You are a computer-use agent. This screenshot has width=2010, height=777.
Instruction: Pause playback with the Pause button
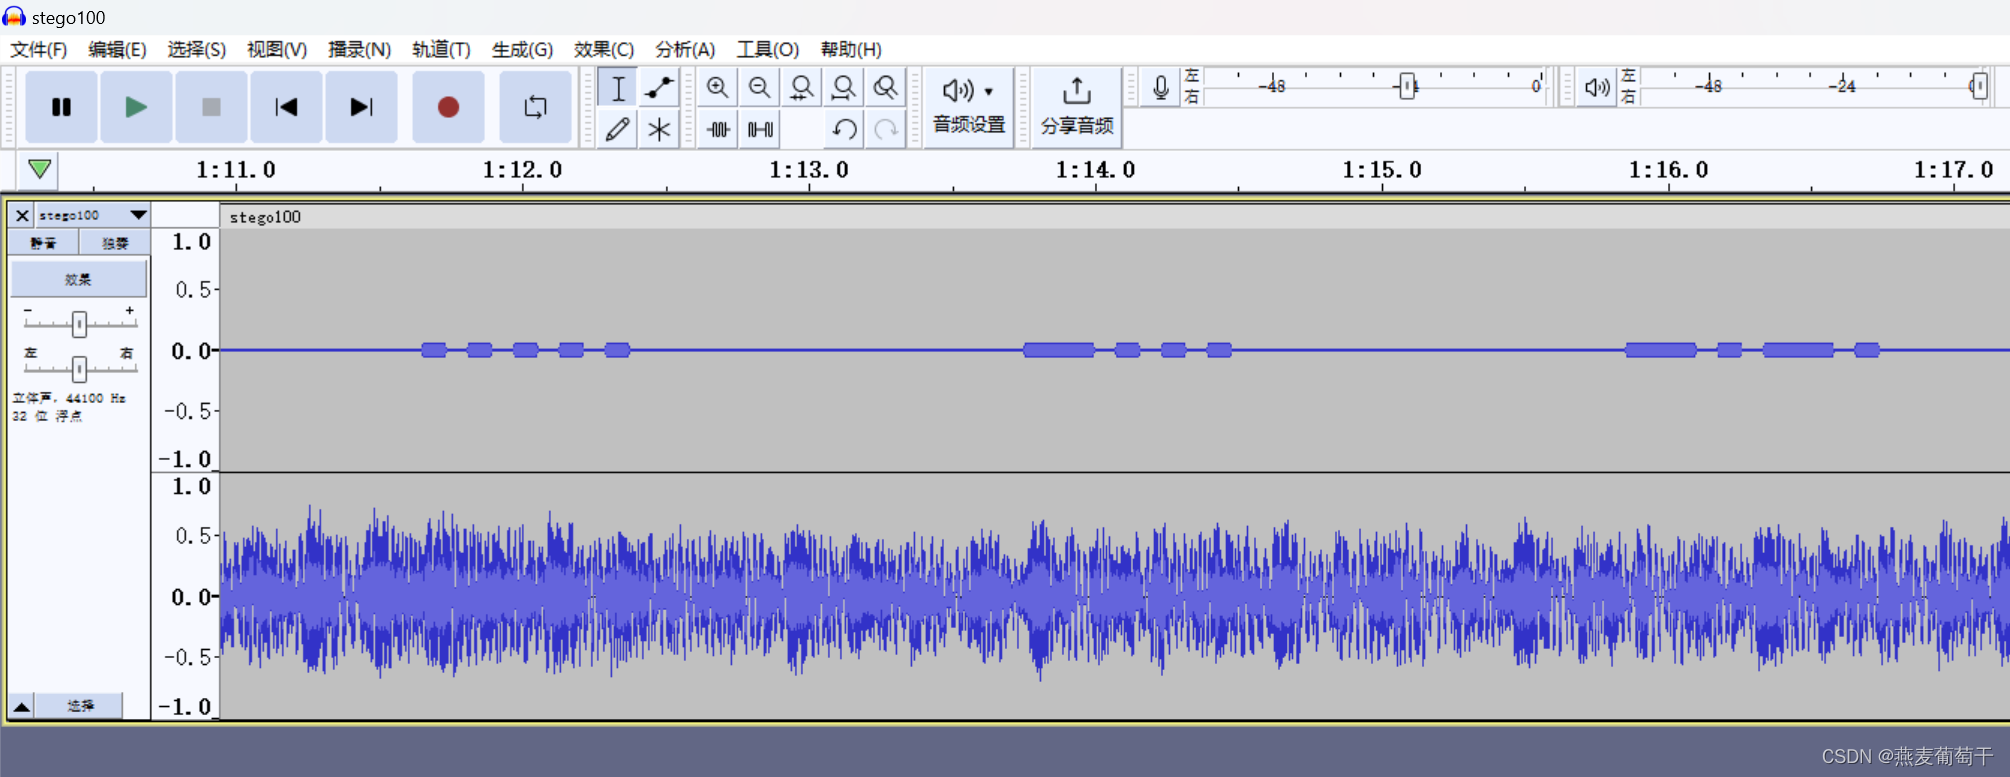tap(61, 107)
